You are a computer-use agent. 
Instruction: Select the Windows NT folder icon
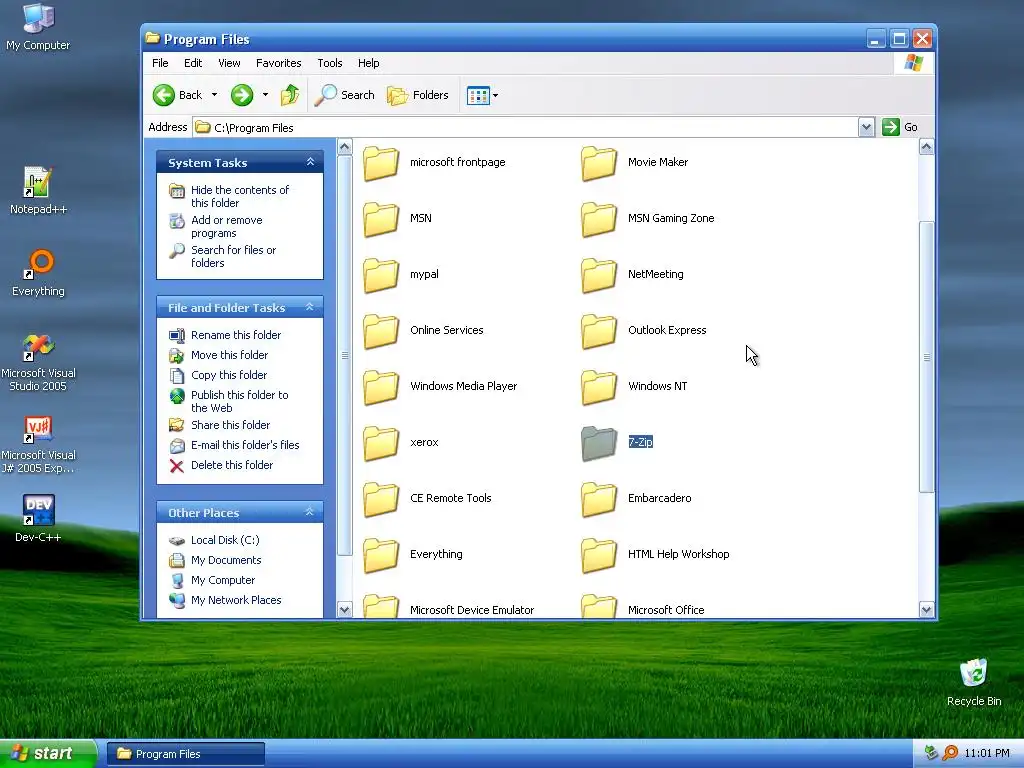click(x=599, y=387)
